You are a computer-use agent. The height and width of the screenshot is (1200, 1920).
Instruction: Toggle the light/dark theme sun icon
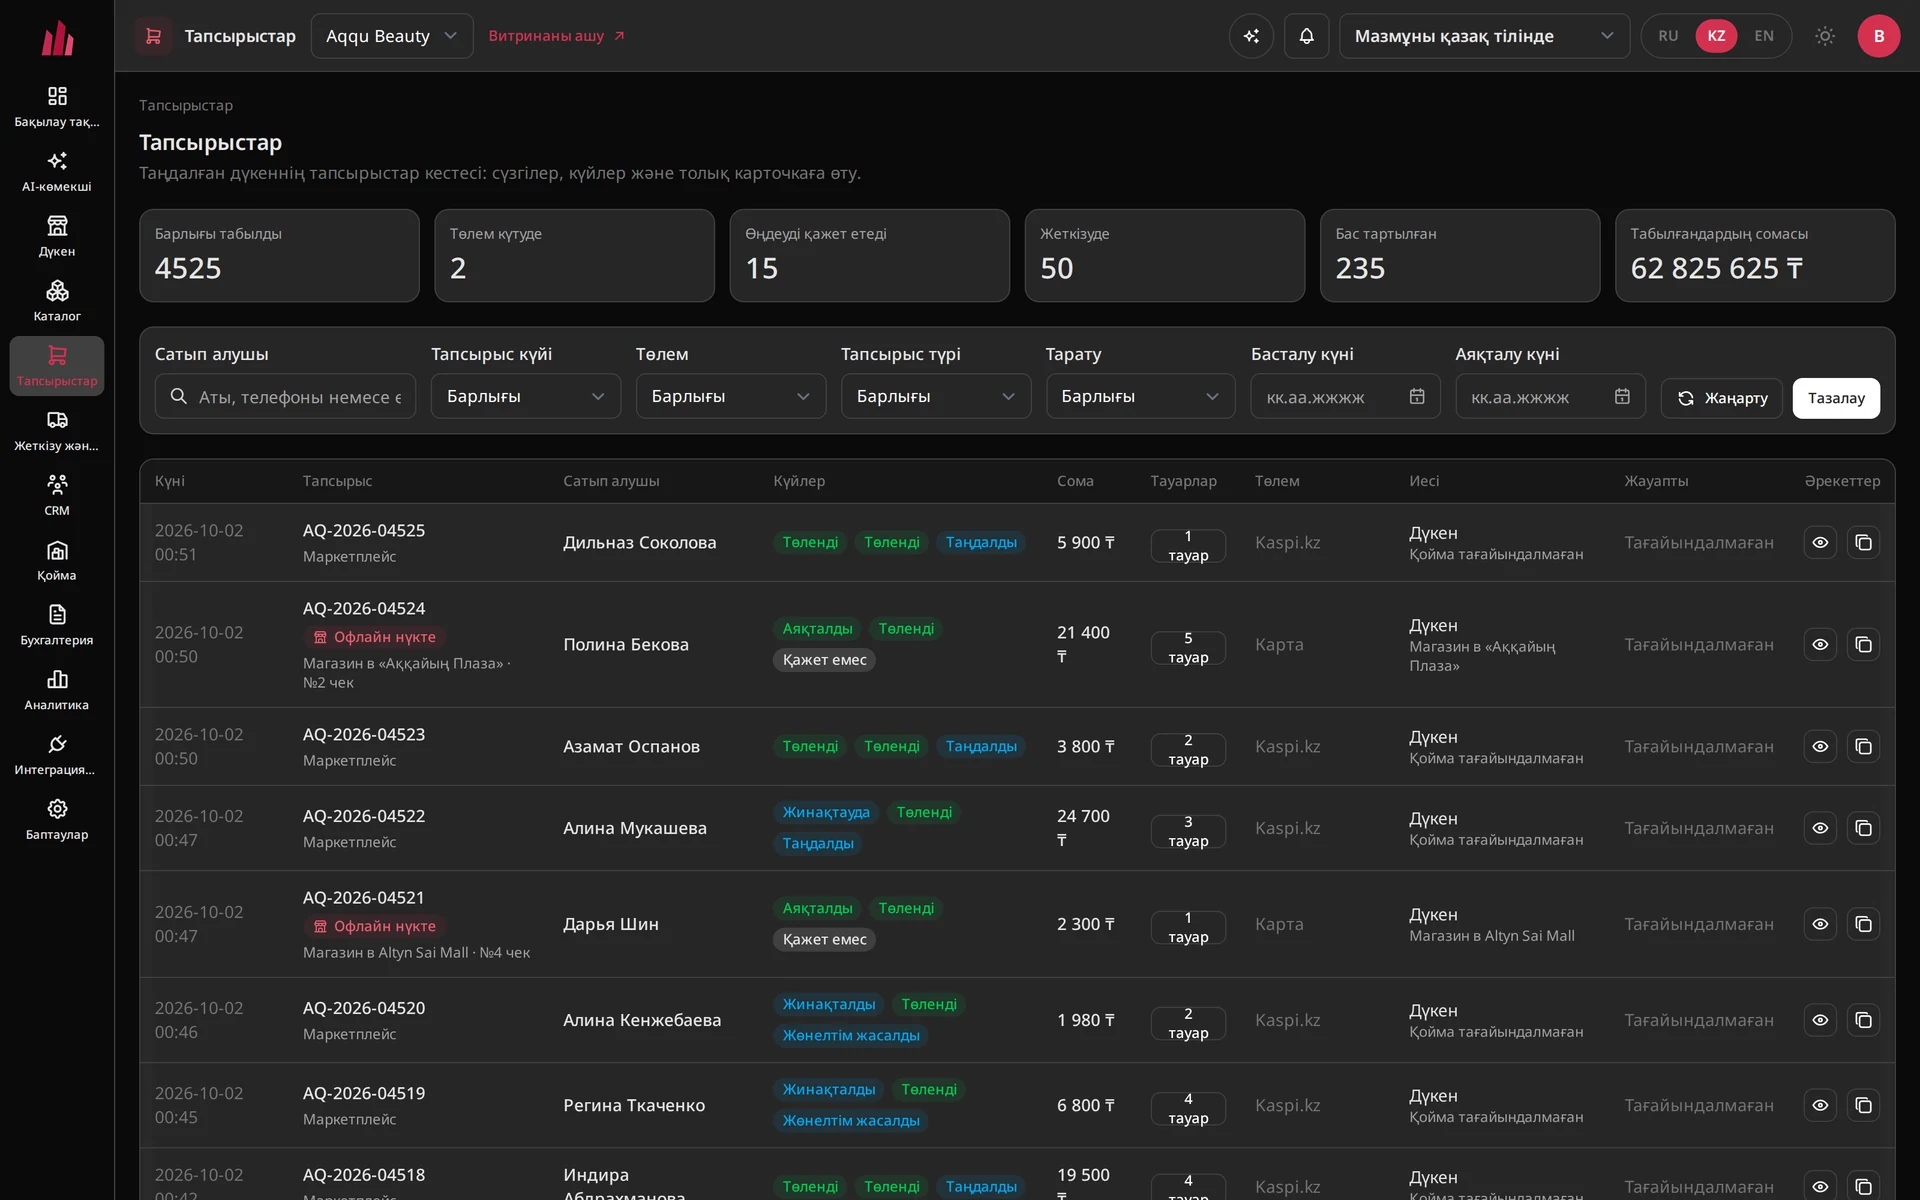[1825, 36]
